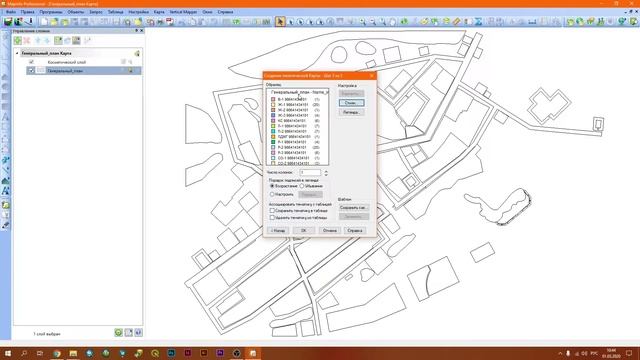This screenshot has width=640, height=360.
Task: Open the Объекты menu
Action: [76, 12]
